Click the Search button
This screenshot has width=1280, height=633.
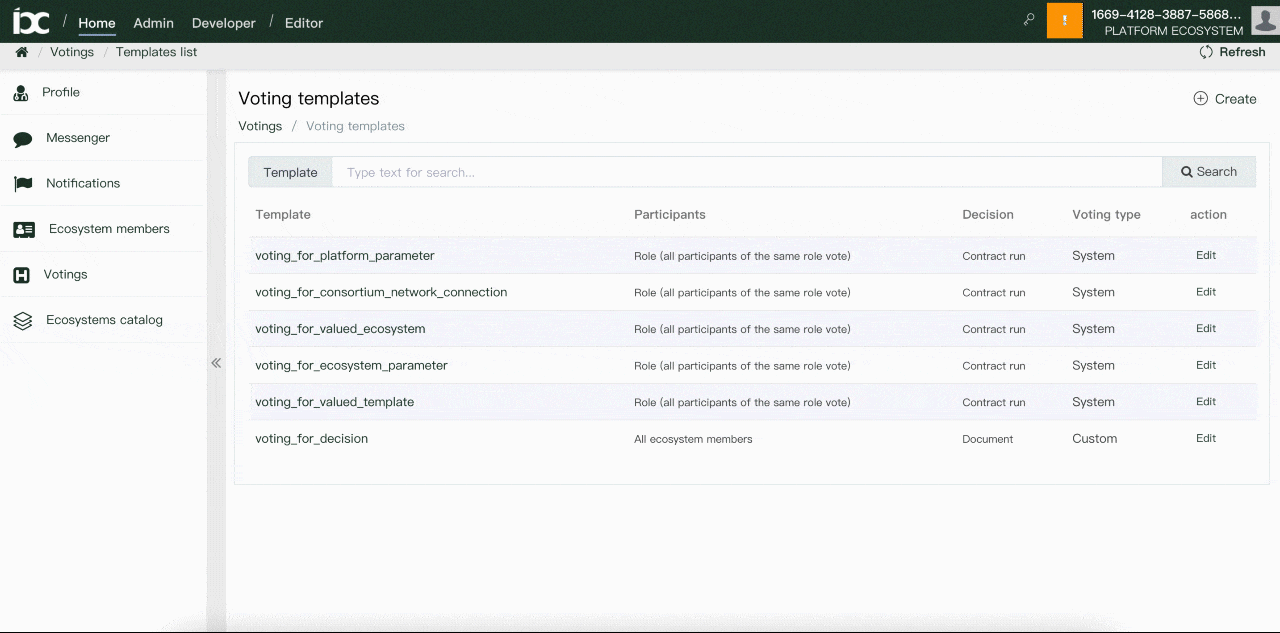point(1208,172)
